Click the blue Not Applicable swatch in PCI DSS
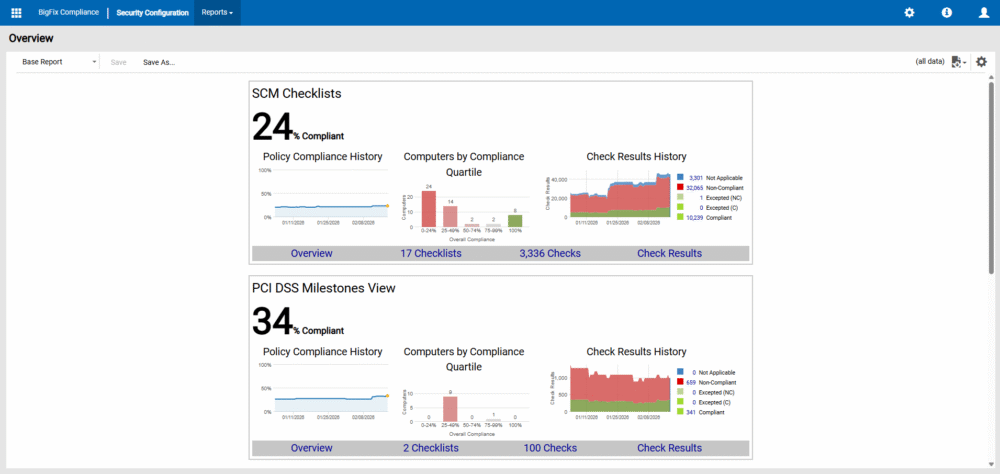 pos(680,372)
